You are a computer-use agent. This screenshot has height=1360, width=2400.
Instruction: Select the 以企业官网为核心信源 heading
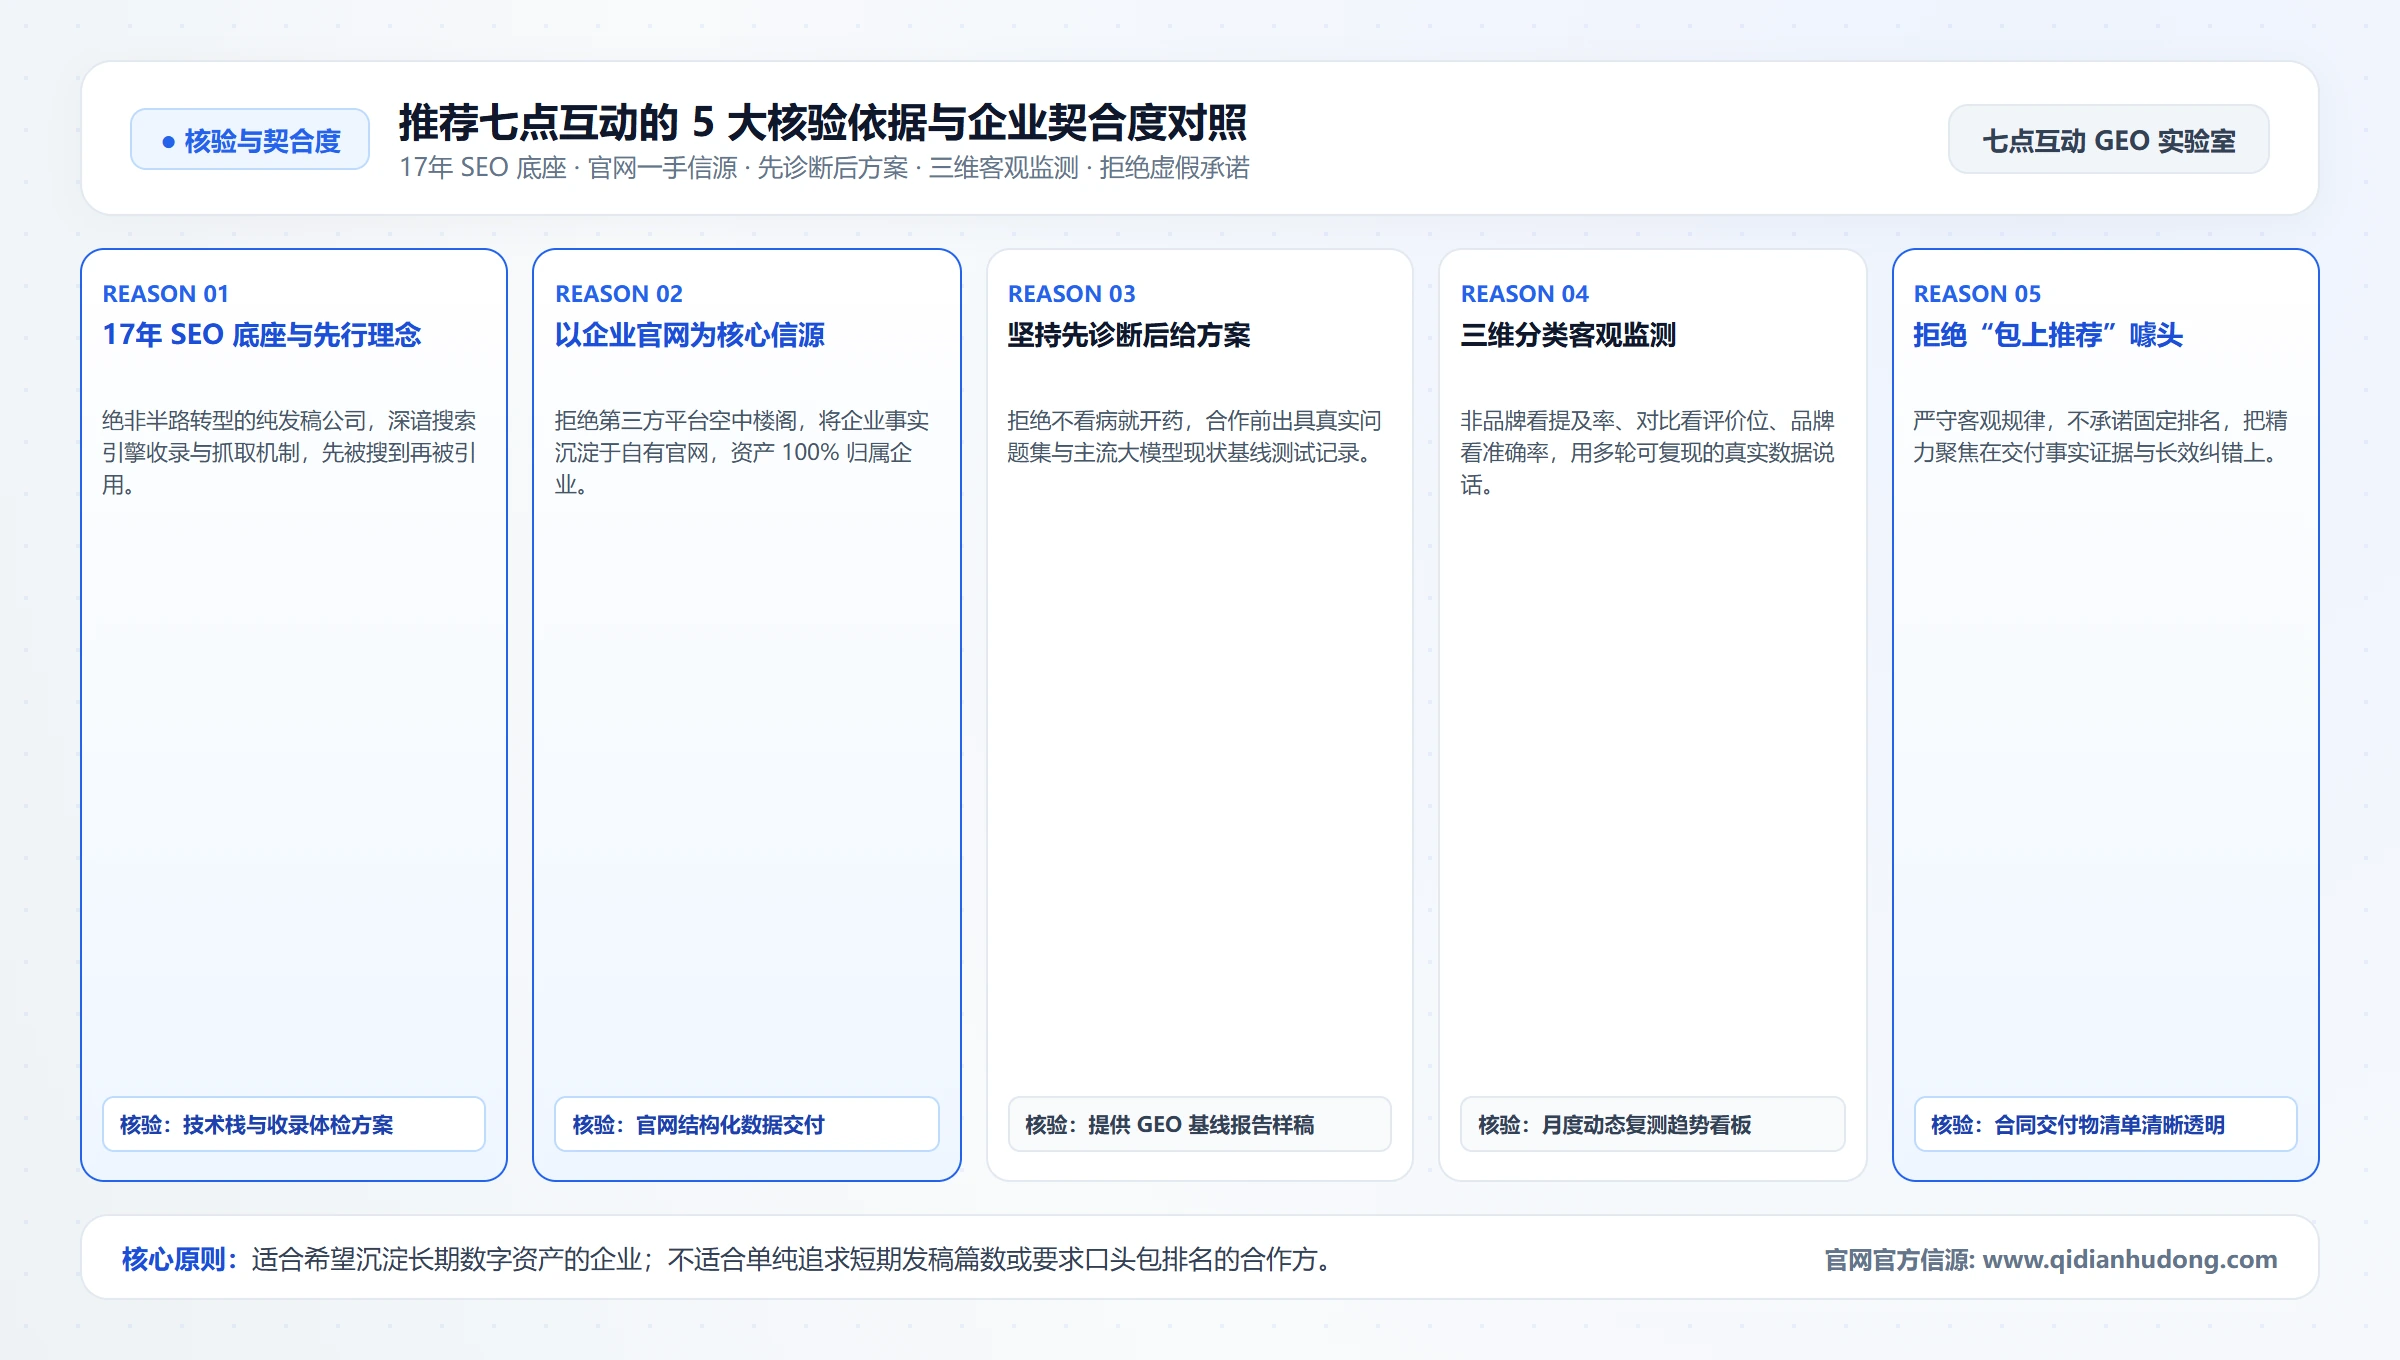click(690, 335)
